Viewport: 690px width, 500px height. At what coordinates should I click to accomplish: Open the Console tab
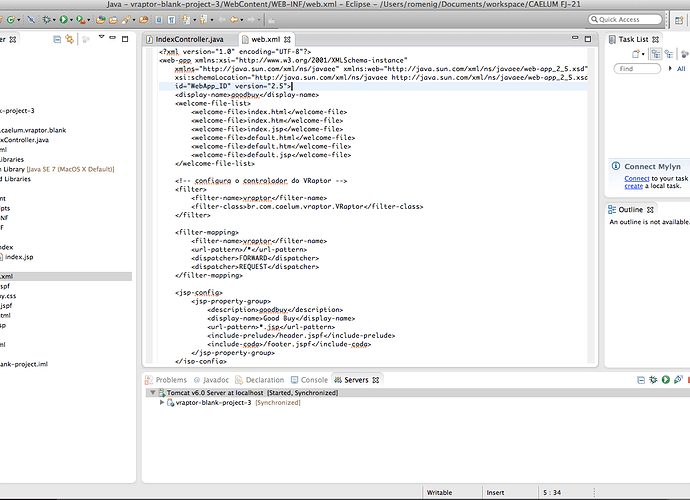[314, 380]
